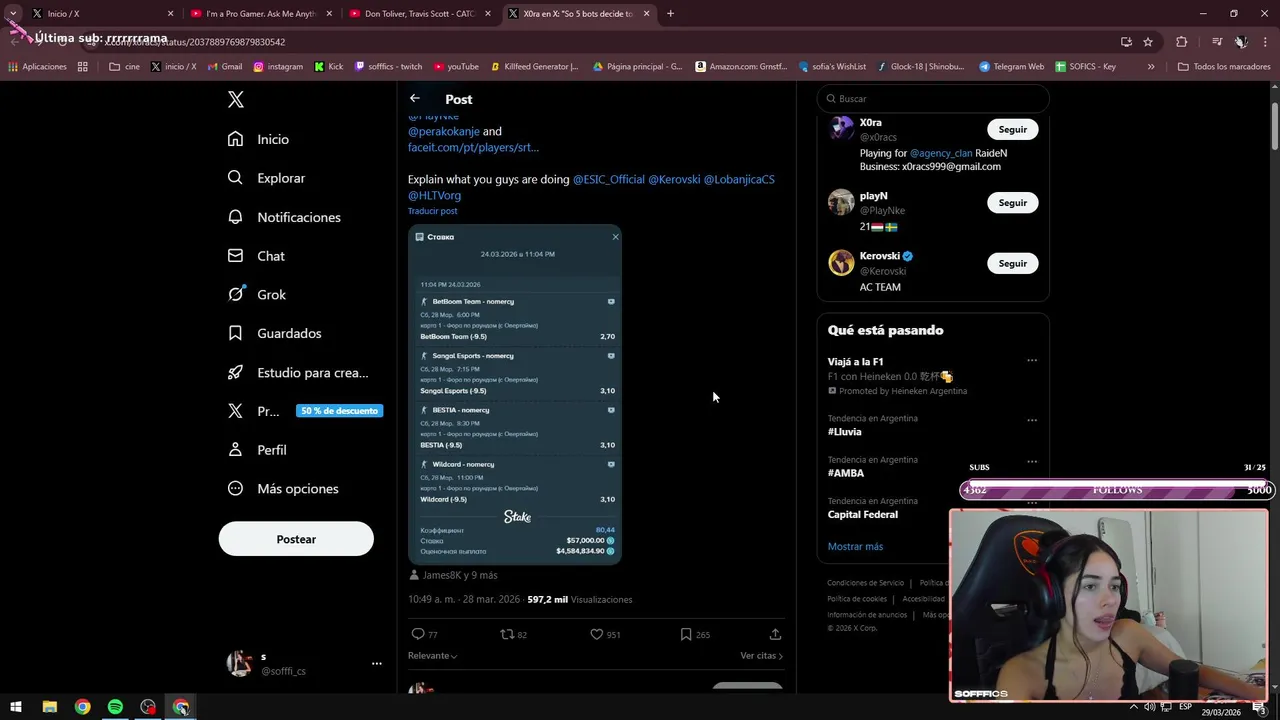The image size is (1280, 720).
Task: Go to Inicio in the X sidebar
Action: click(x=259, y=139)
